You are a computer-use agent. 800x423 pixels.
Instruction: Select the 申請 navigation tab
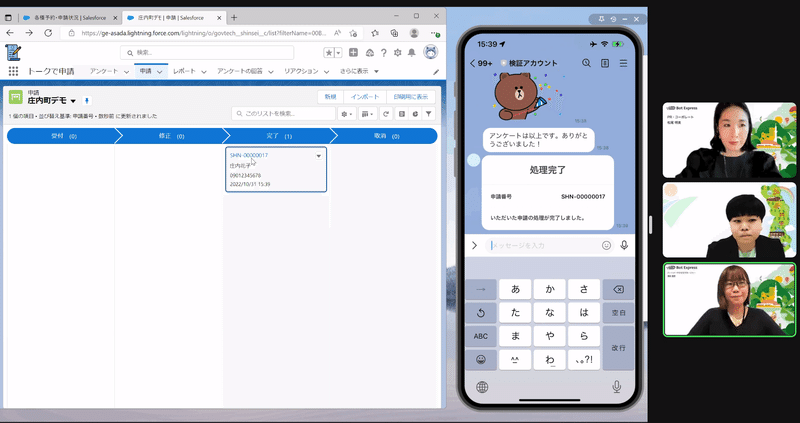pyautogui.click(x=145, y=71)
